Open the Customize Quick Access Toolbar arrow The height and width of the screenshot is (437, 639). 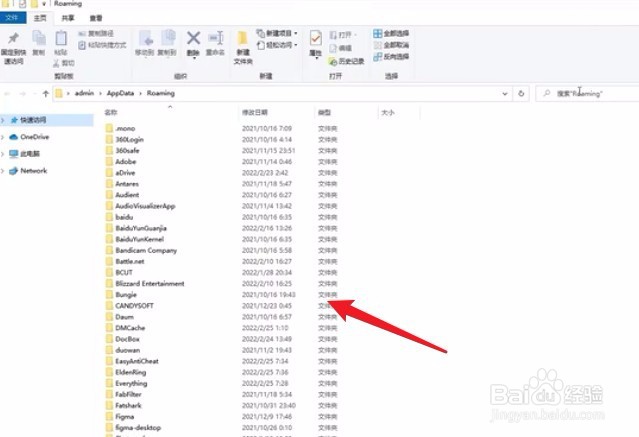click(44, 4)
